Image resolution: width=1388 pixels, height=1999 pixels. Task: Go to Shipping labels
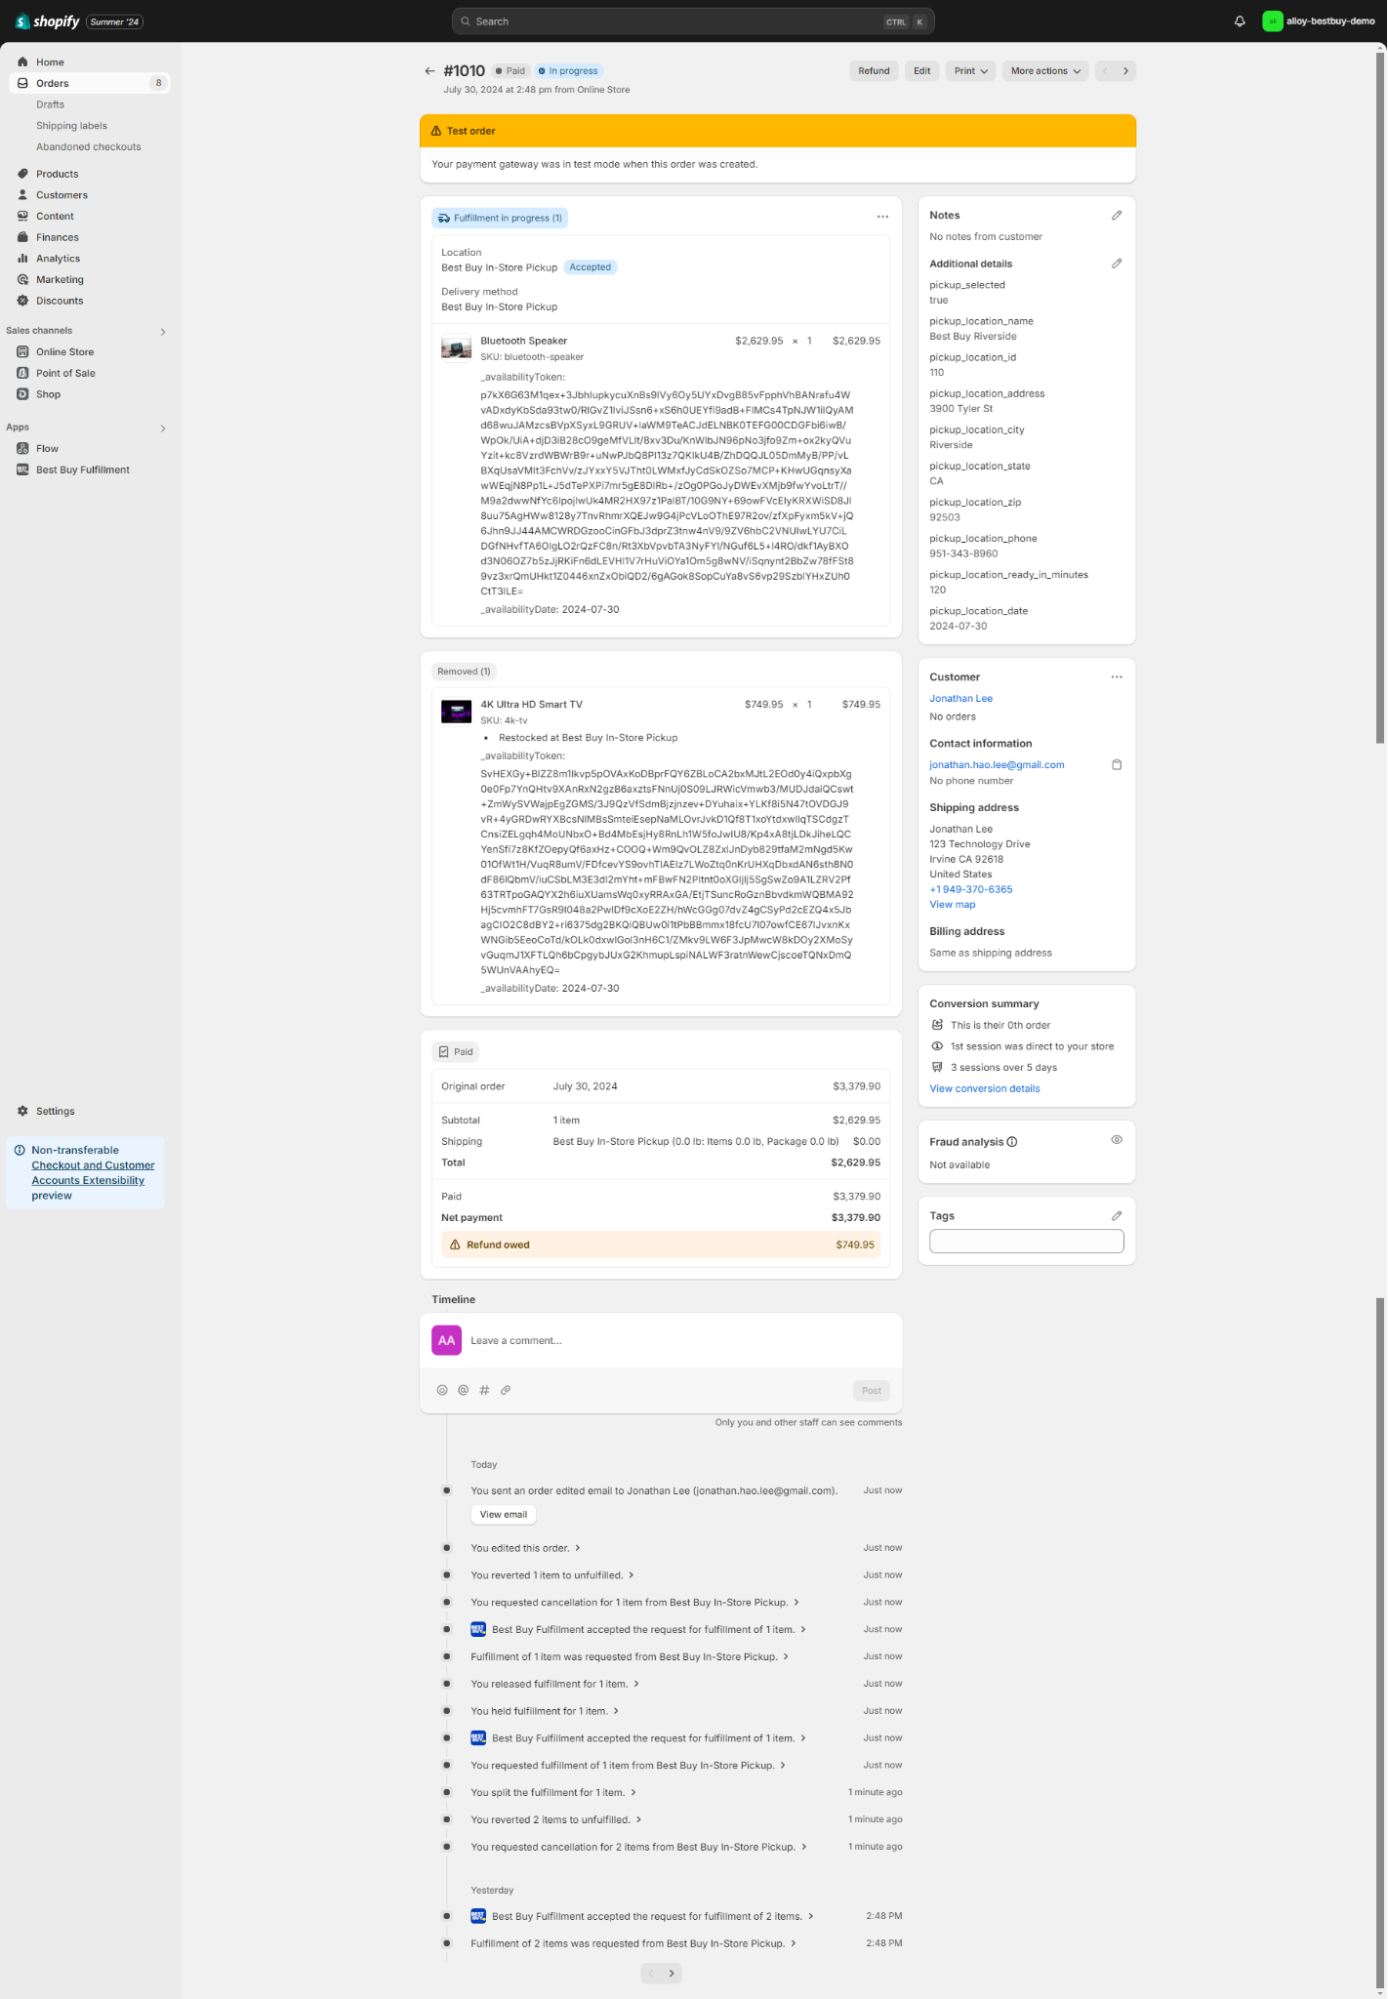pos(72,126)
